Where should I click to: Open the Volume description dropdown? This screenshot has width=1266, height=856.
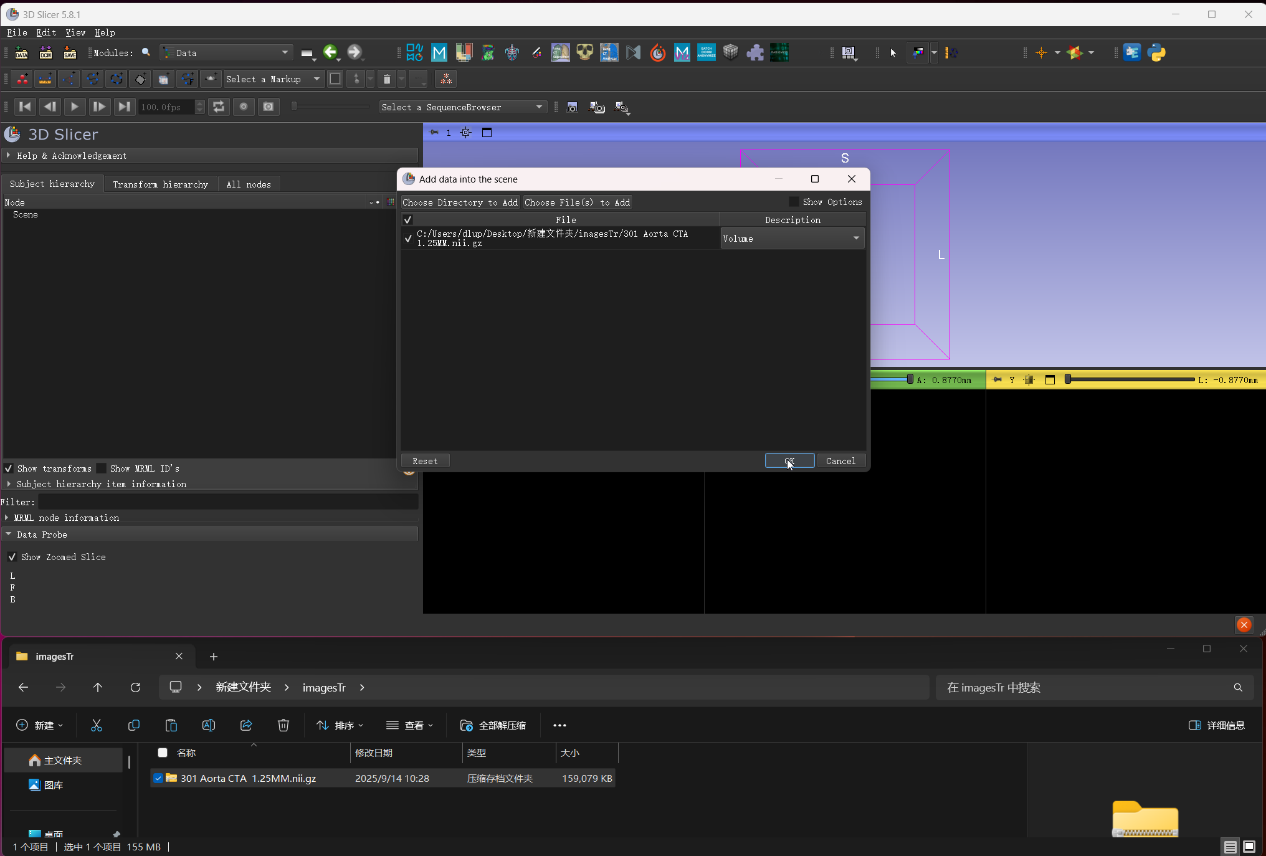(x=793, y=238)
